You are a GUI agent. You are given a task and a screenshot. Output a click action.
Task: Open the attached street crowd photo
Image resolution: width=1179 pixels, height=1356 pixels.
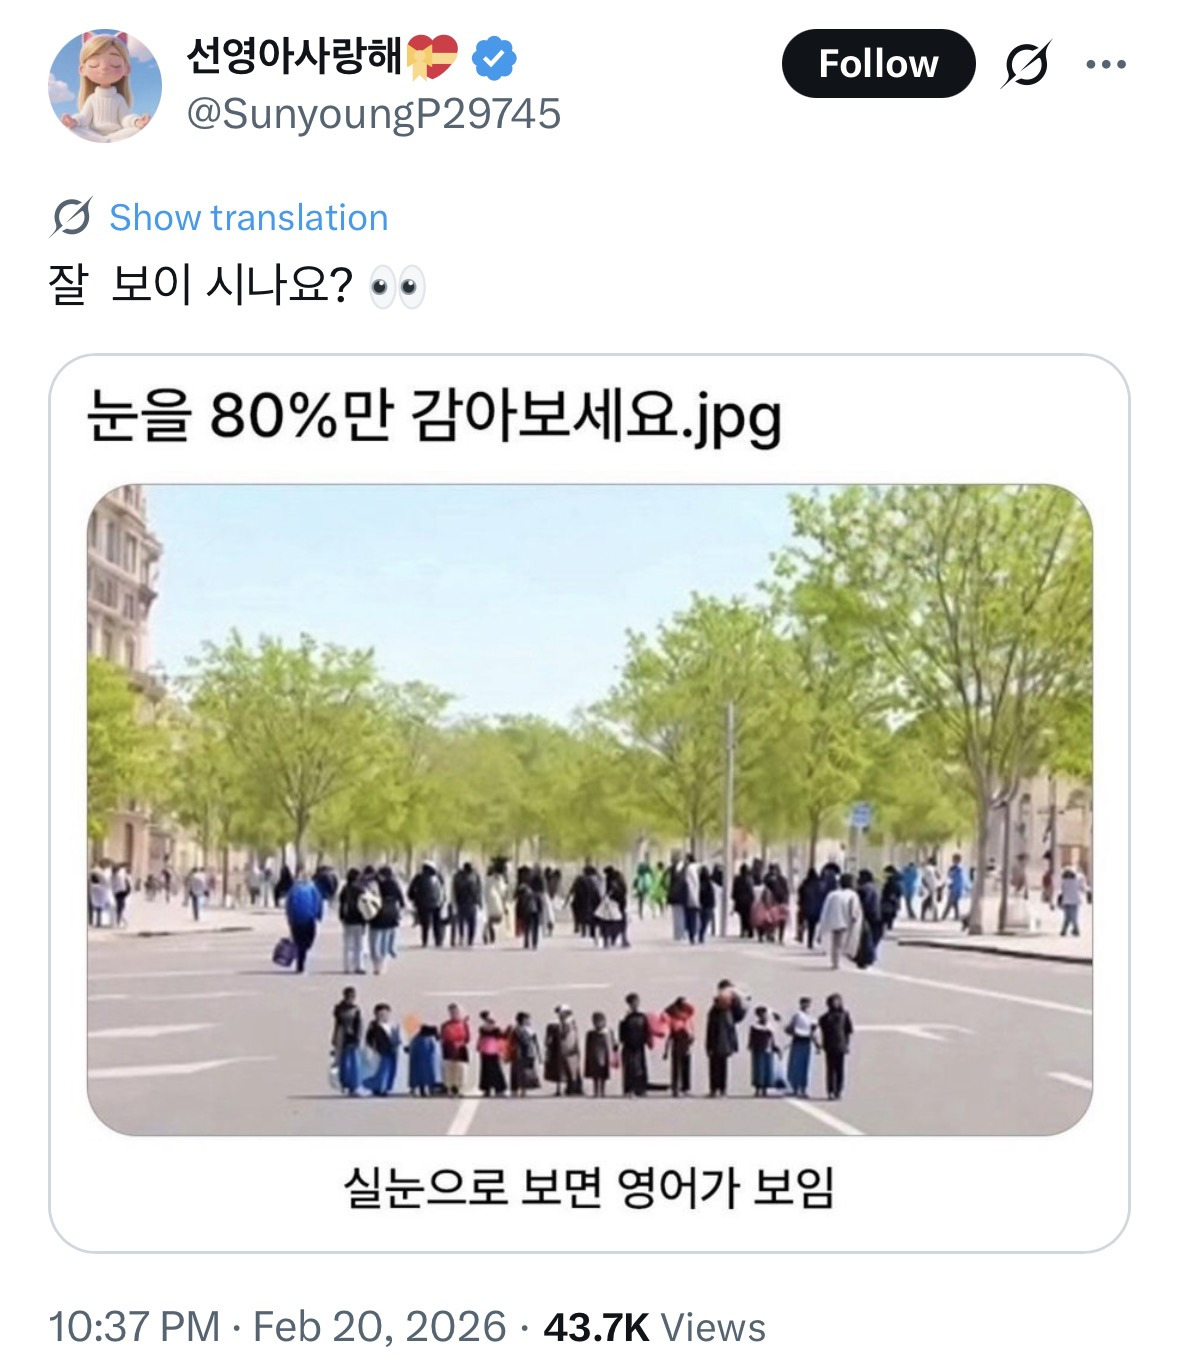click(x=589, y=809)
